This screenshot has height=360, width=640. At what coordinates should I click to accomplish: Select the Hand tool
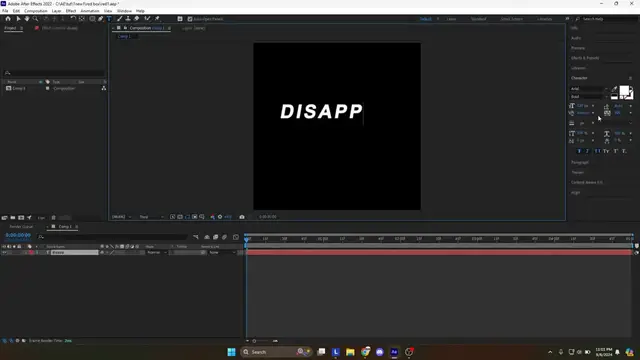coord(27,19)
